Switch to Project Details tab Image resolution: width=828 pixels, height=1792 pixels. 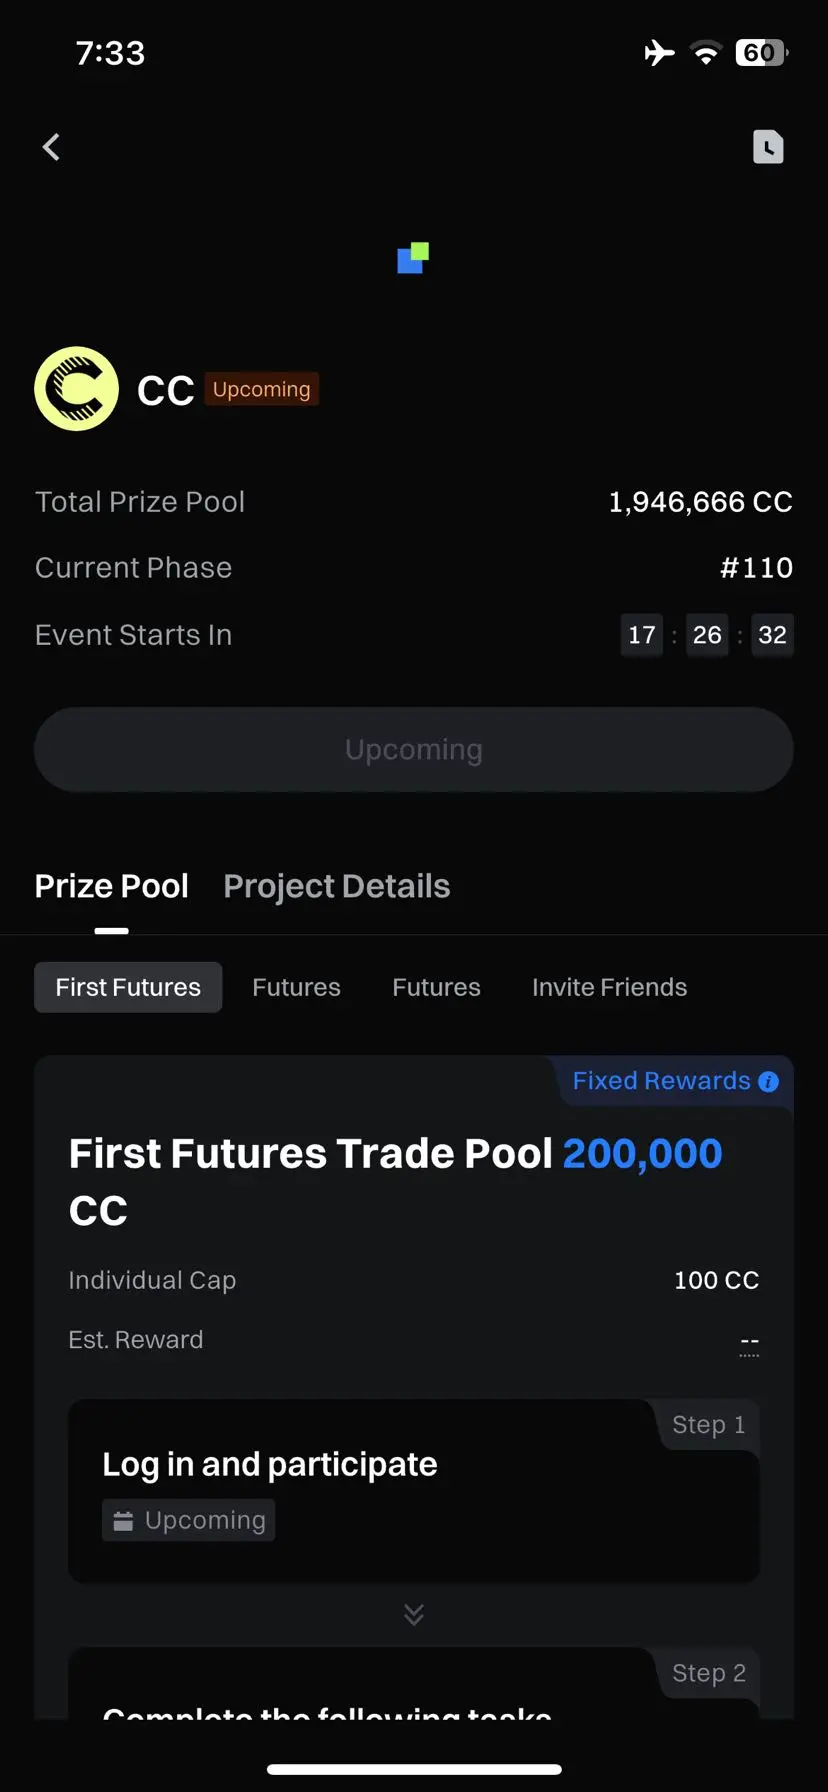337,886
